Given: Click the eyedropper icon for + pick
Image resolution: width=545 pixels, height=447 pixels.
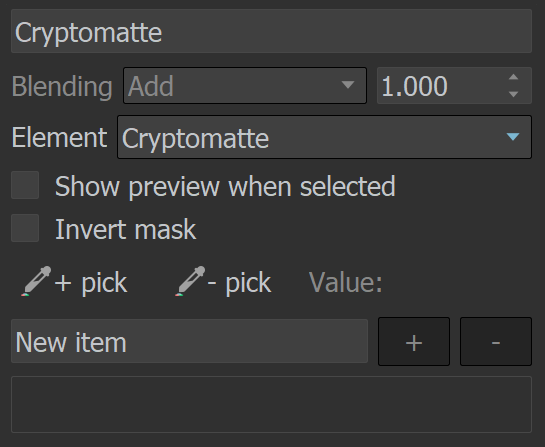Looking at the screenshot, I should 36,282.
